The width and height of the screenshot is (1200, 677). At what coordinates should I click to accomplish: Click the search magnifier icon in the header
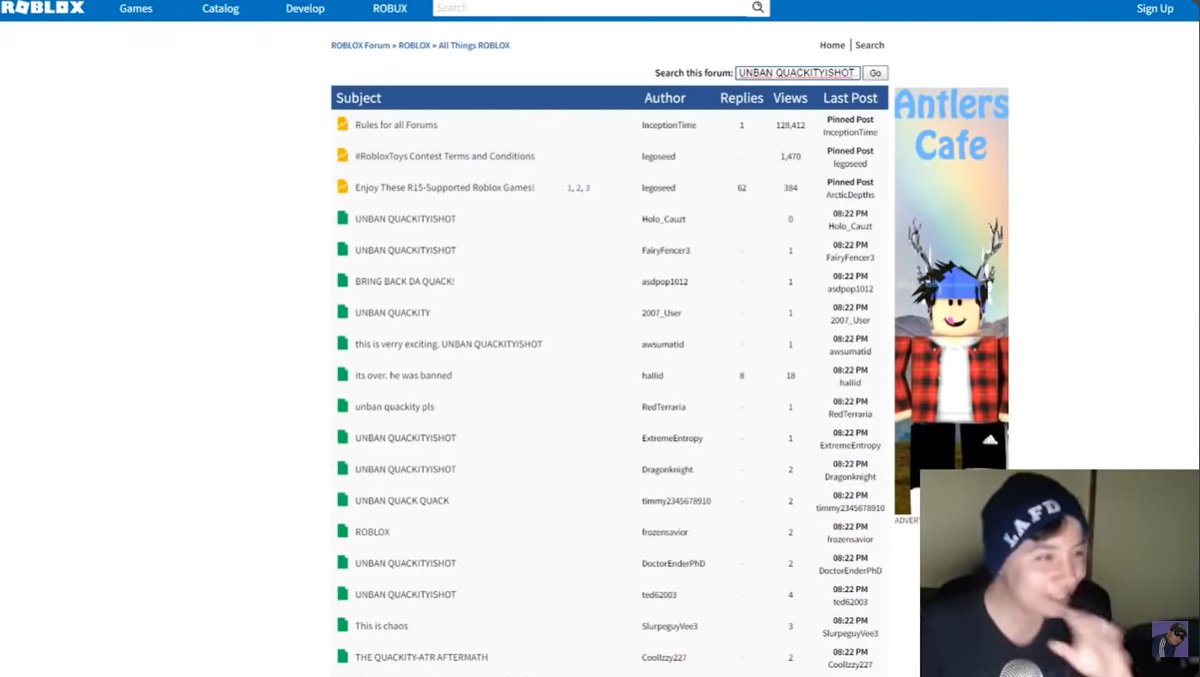pos(758,8)
